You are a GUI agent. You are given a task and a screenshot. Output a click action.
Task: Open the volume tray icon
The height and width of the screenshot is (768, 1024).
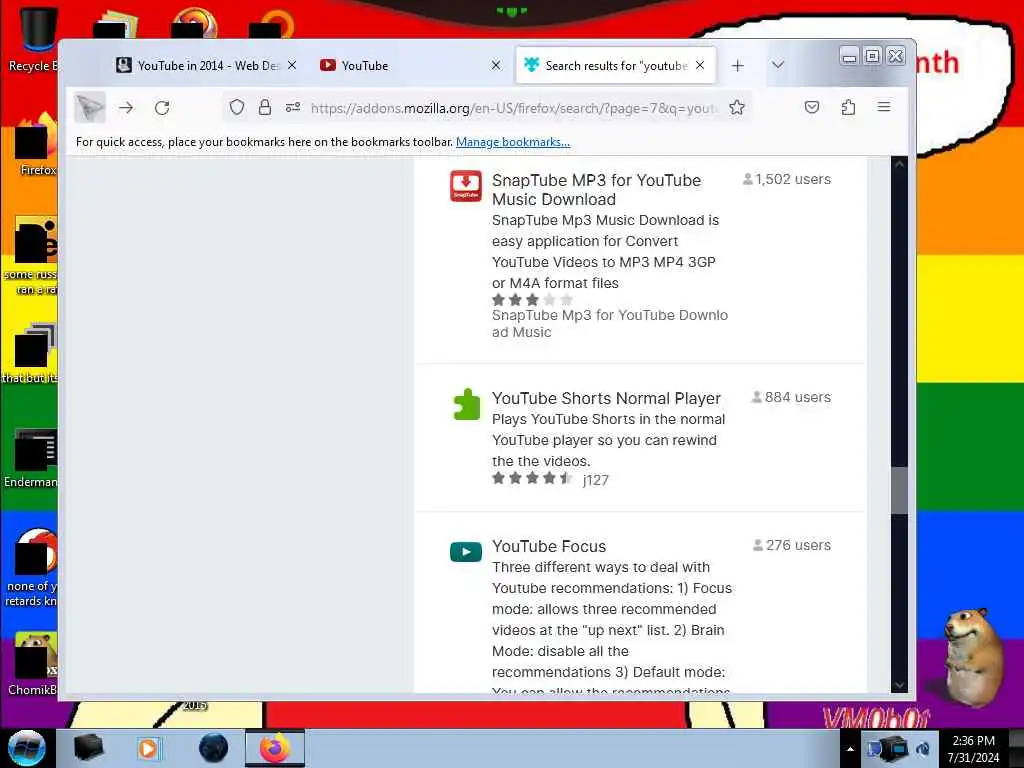tap(923, 749)
